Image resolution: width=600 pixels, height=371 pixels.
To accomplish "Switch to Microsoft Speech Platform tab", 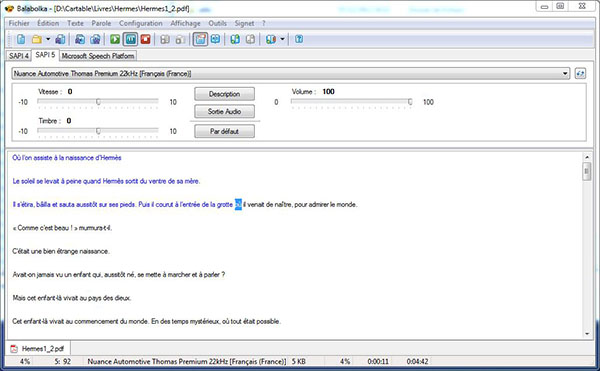I will coord(98,56).
